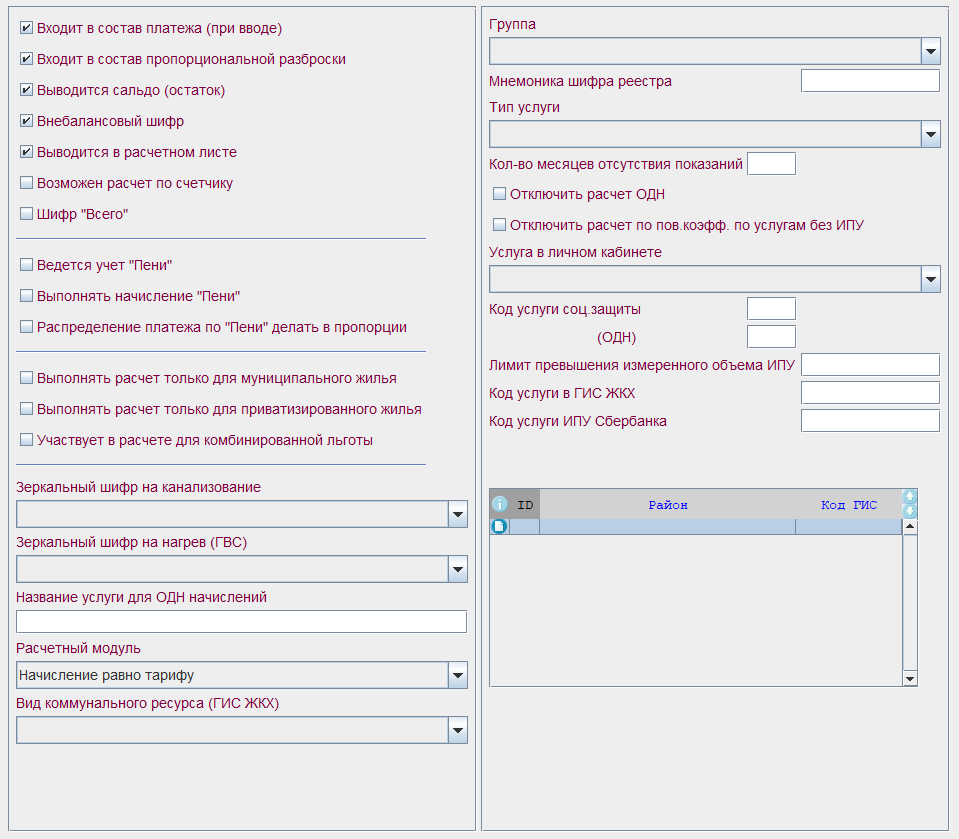Uncheck 'Входит в состав пропорциональной разброски'
959x839 pixels.
26,59
